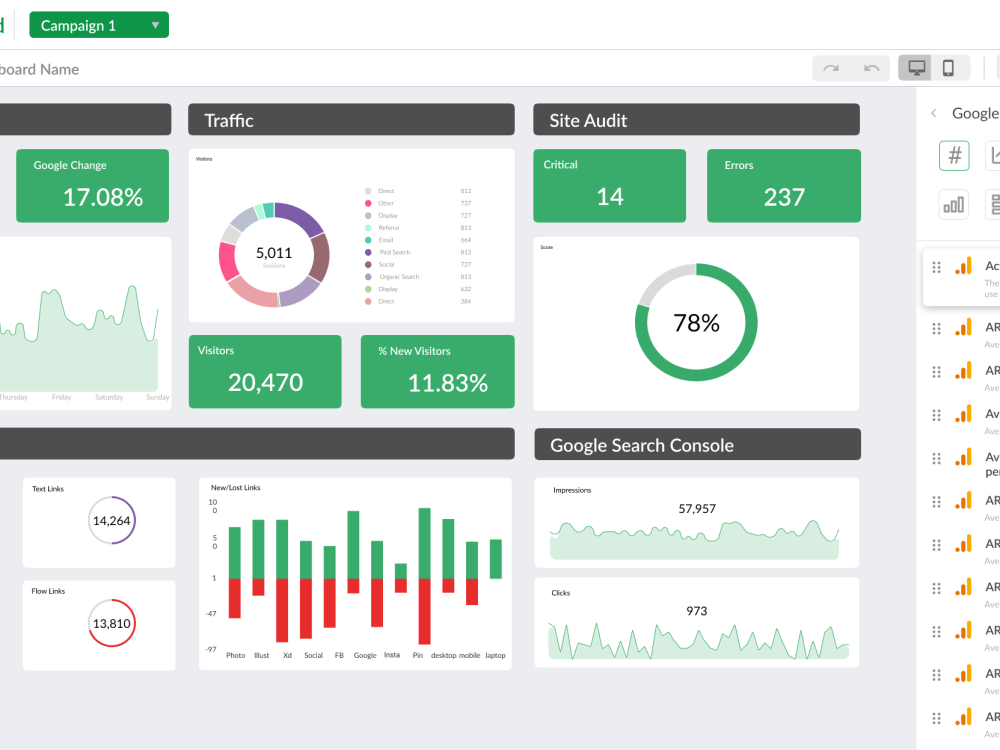Click the FB bar label
Viewport: 1000px width, 750px height.
point(339,656)
